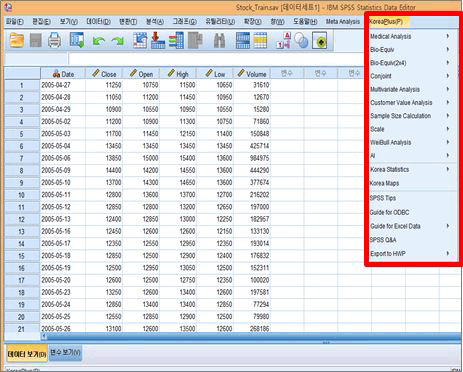
Task: Choose Korea Maps from the menu
Action: pyautogui.click(x=411, y=183)
